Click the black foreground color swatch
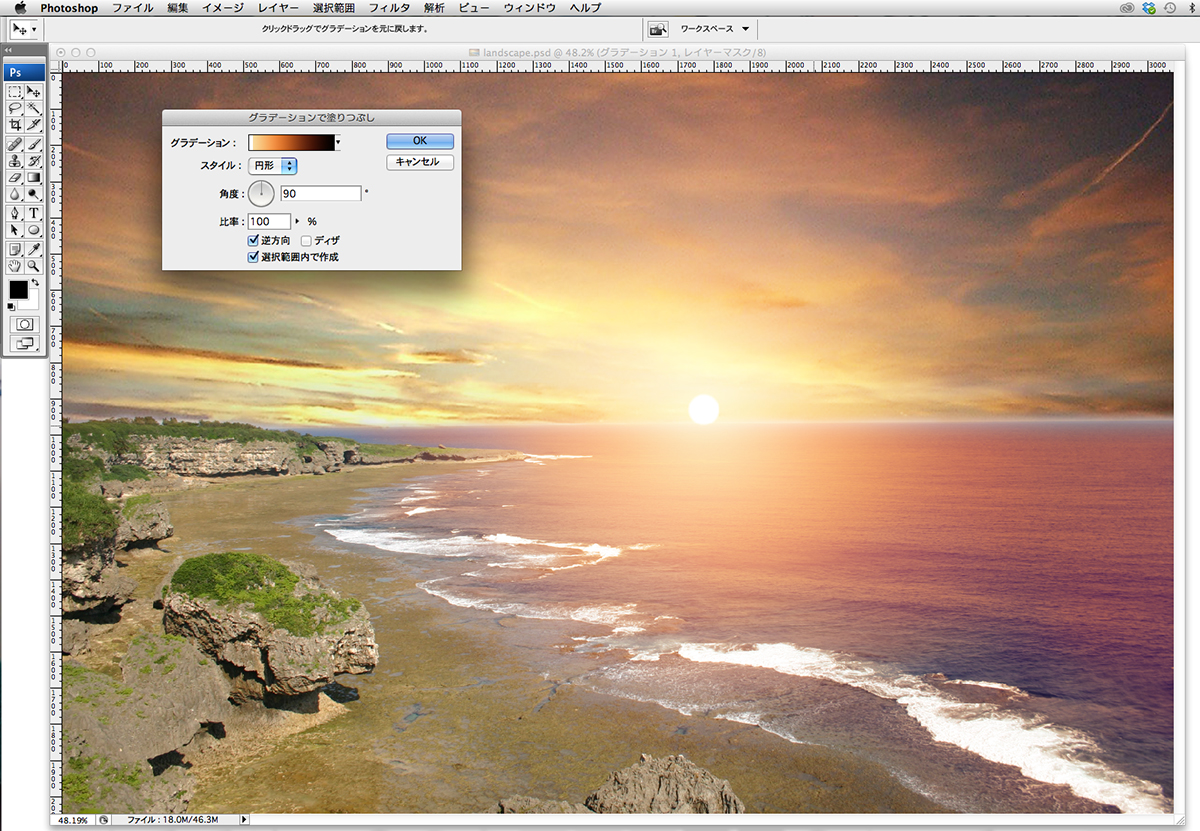Viewport: 1200px width, 831px height. 19,290
